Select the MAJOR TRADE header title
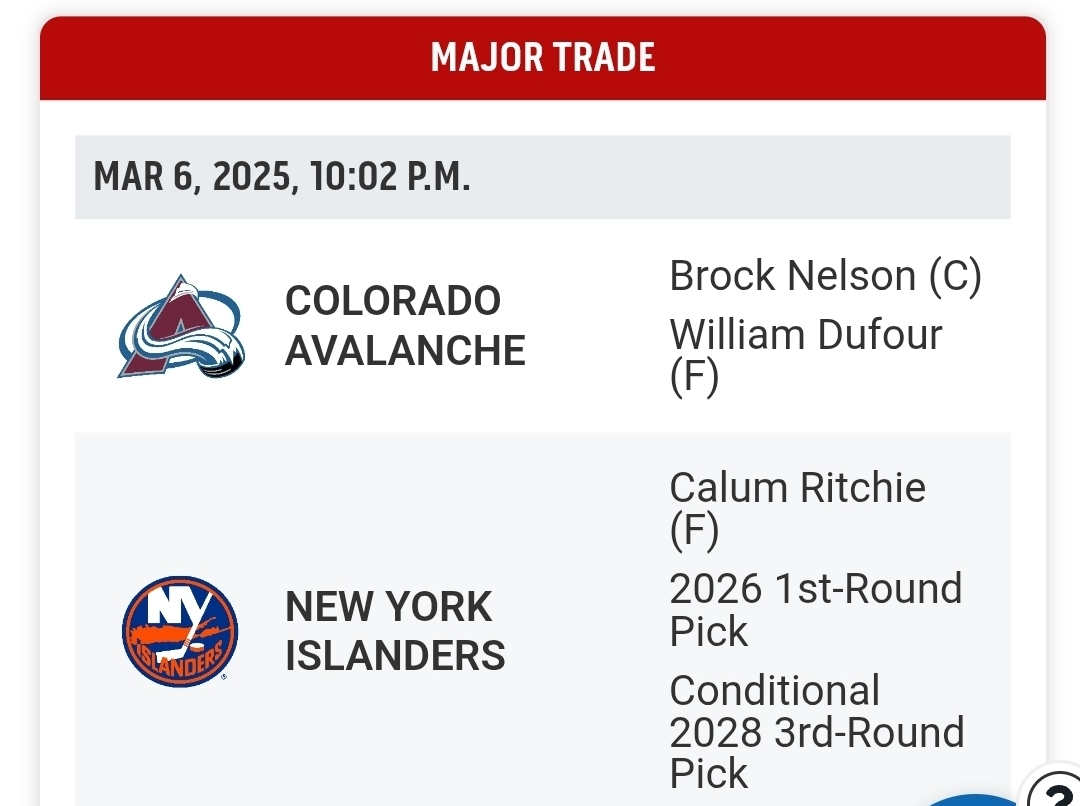This screenshot has height=806, width=1080. tap(543, 57)
